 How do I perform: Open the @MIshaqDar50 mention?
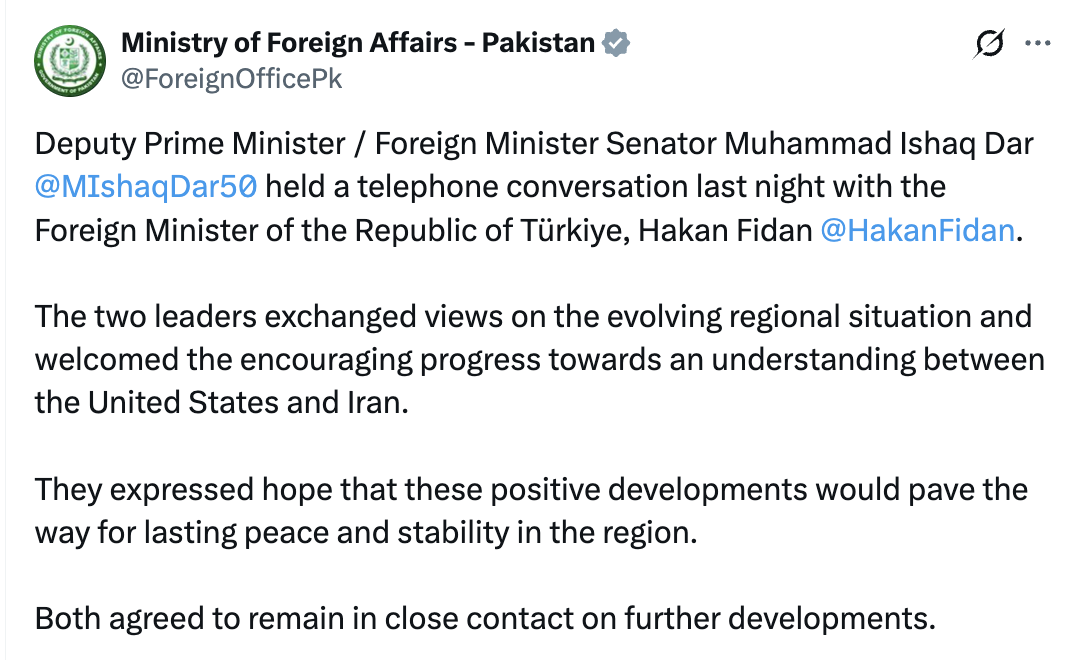(x=146, y=187)
